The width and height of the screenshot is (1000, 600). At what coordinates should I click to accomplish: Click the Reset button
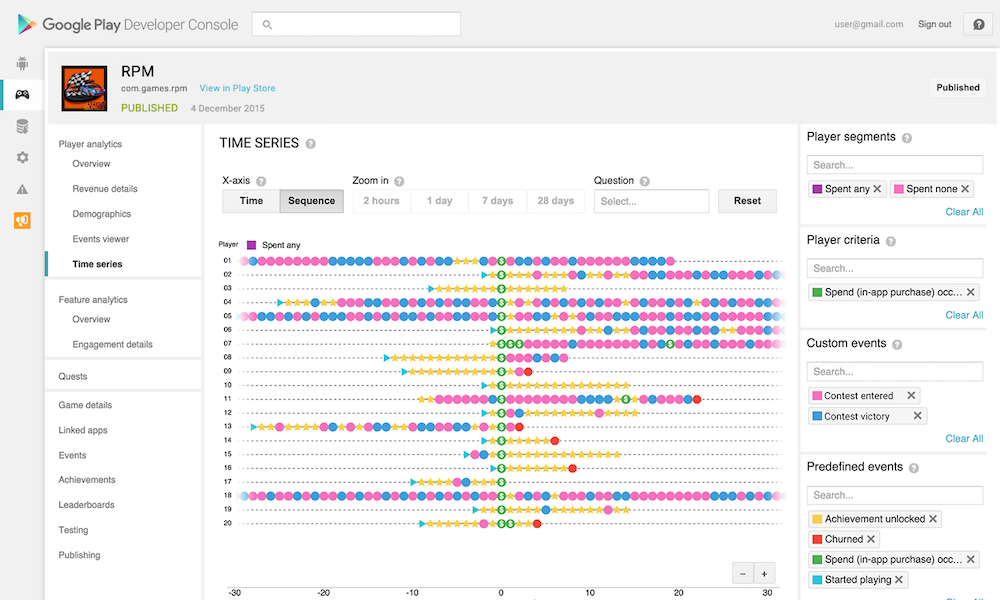[747, 201]
